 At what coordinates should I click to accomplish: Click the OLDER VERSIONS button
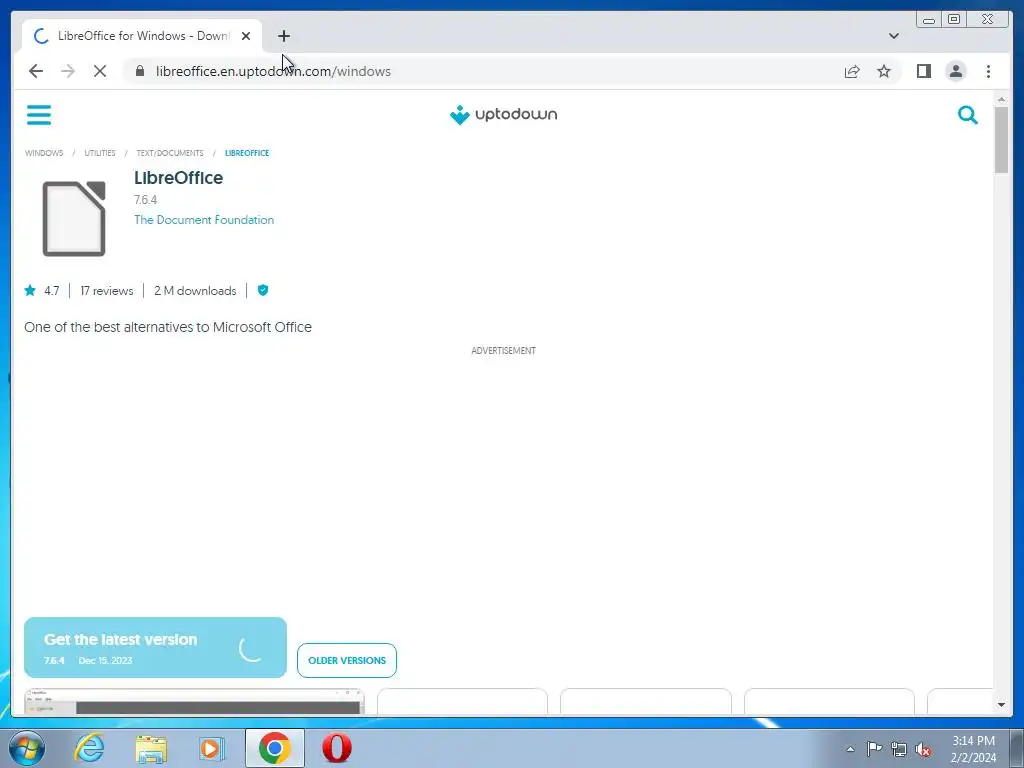[347, 660]
